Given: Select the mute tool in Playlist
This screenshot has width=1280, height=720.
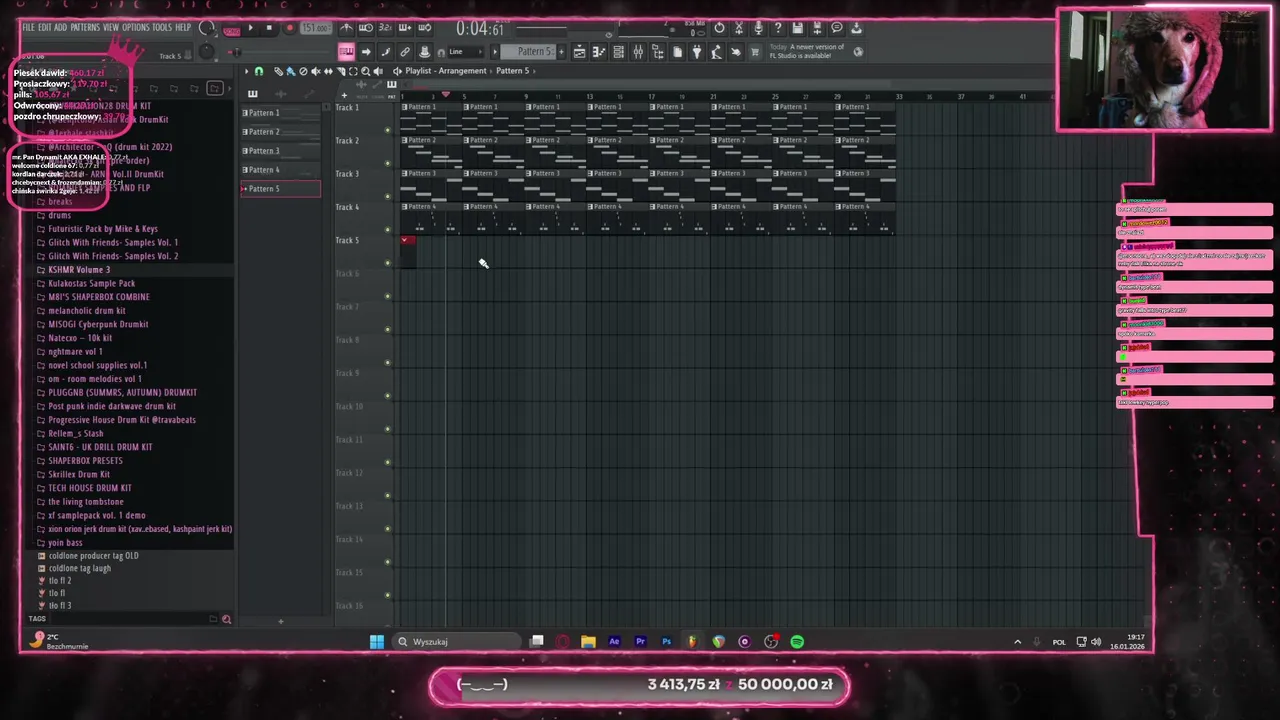Looking at the screenshot, I should [316, 71].
